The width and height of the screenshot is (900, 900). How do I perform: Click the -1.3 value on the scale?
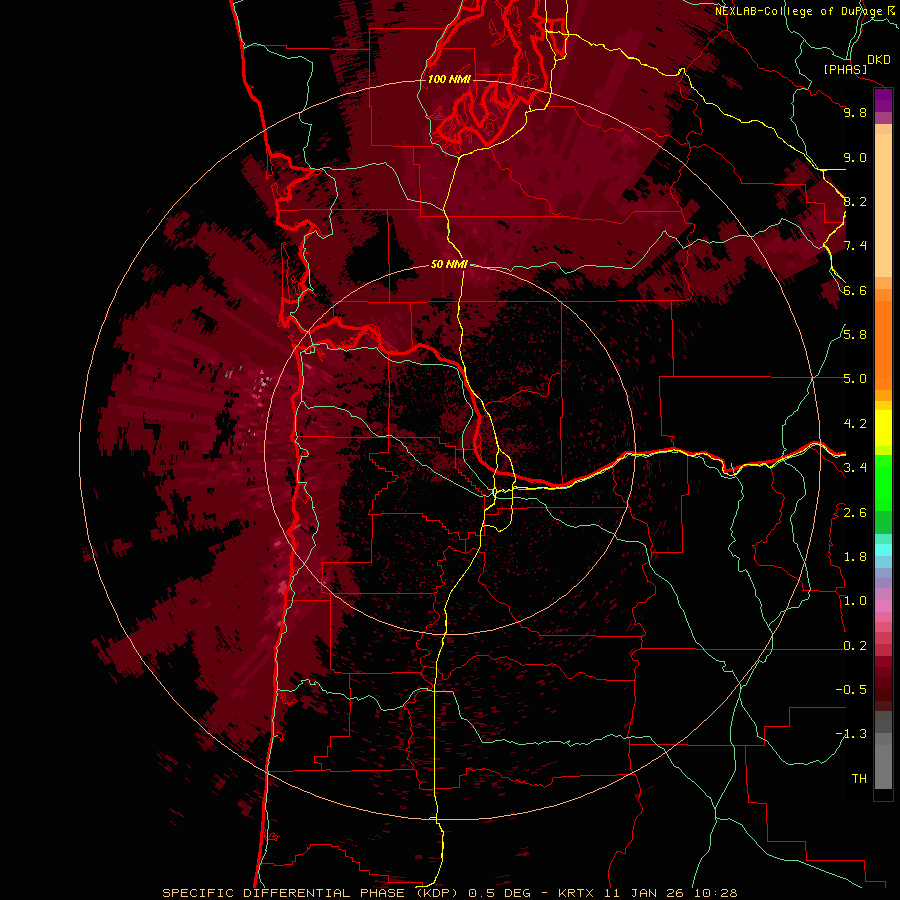point(851,734)
